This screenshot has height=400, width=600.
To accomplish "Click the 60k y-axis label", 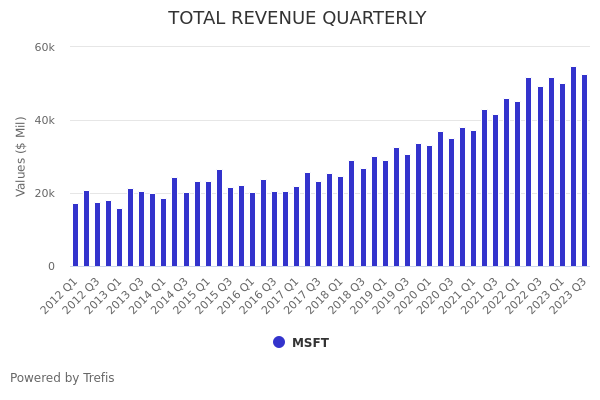I will 45,47.
